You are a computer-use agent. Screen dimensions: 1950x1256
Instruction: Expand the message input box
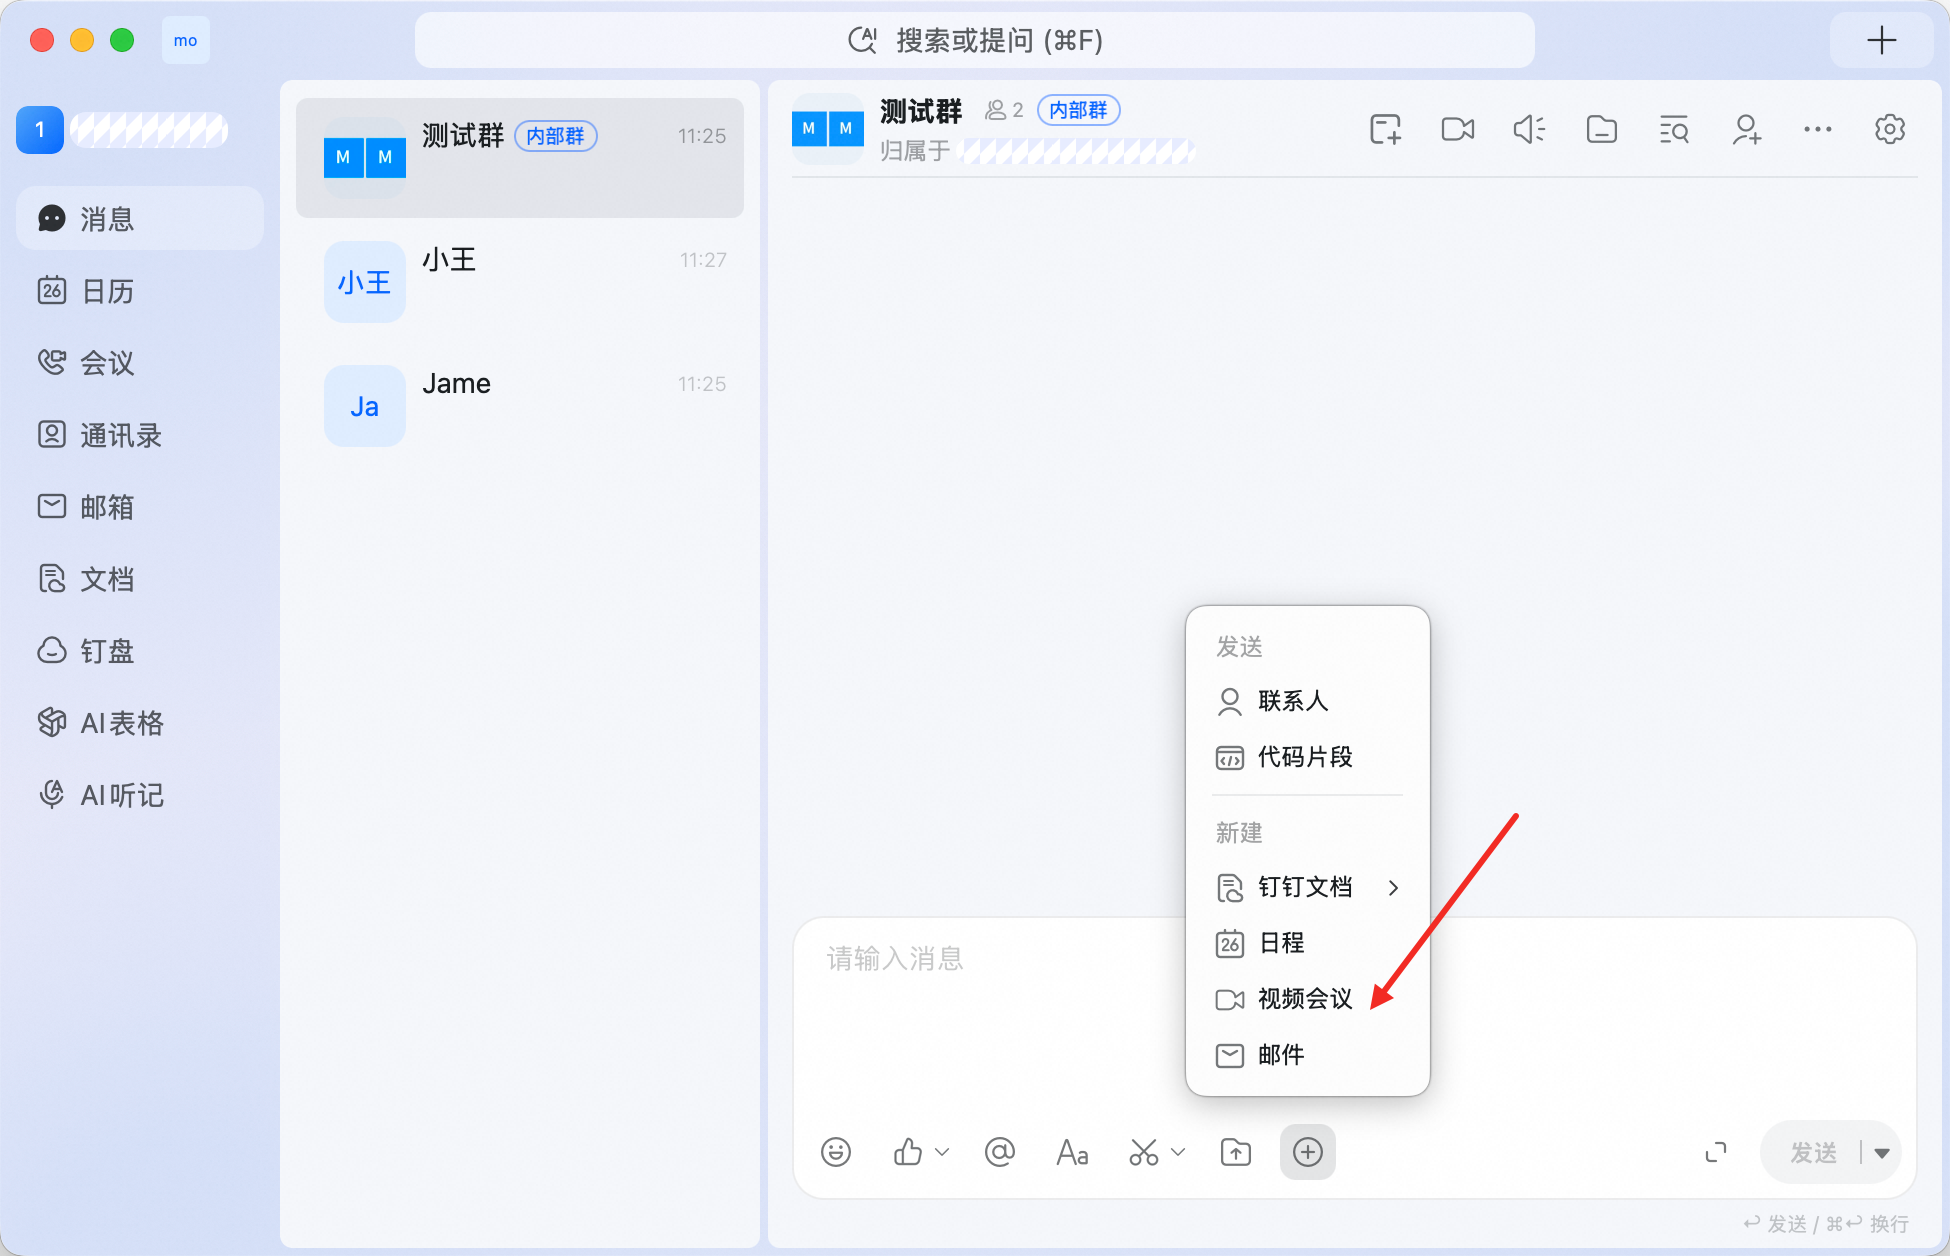tap(1716, 1152)
